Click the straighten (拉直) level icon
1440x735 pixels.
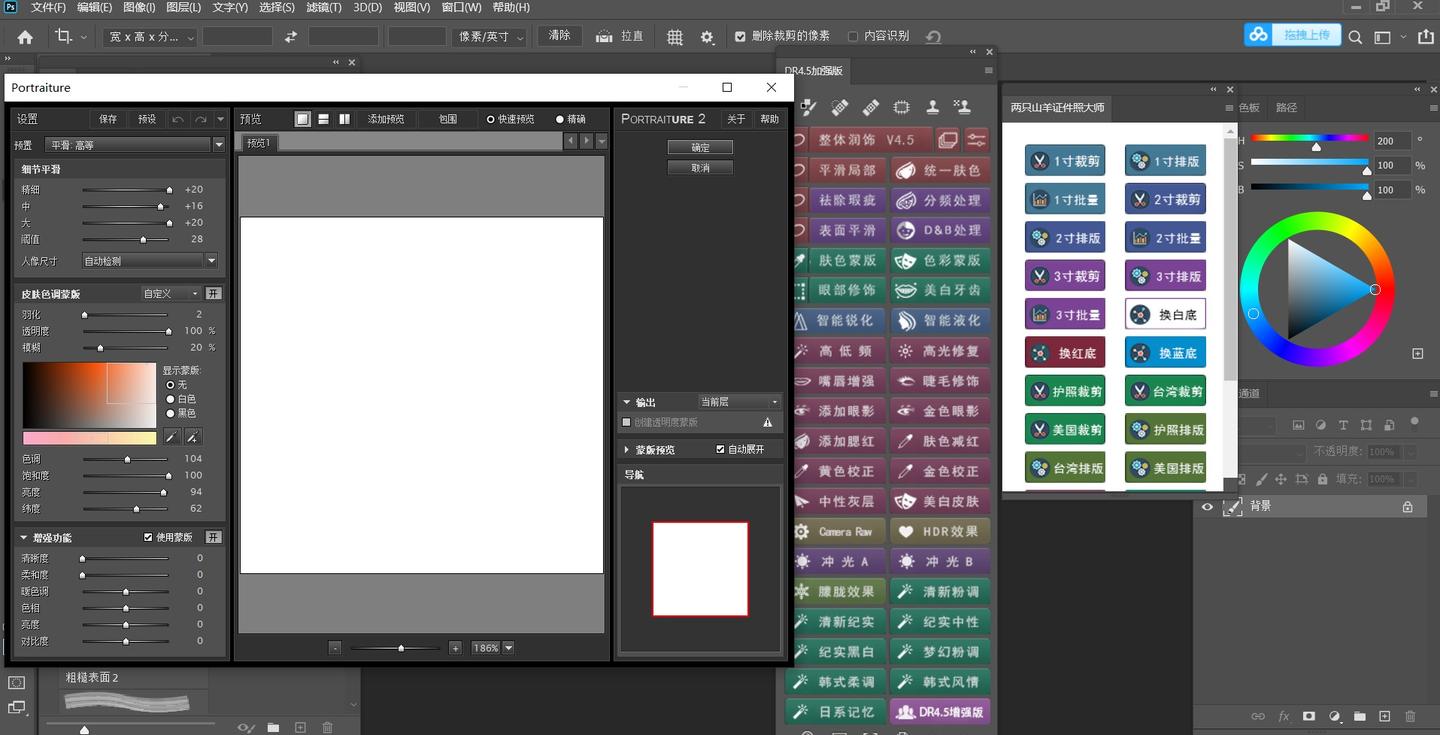point(604,36)
